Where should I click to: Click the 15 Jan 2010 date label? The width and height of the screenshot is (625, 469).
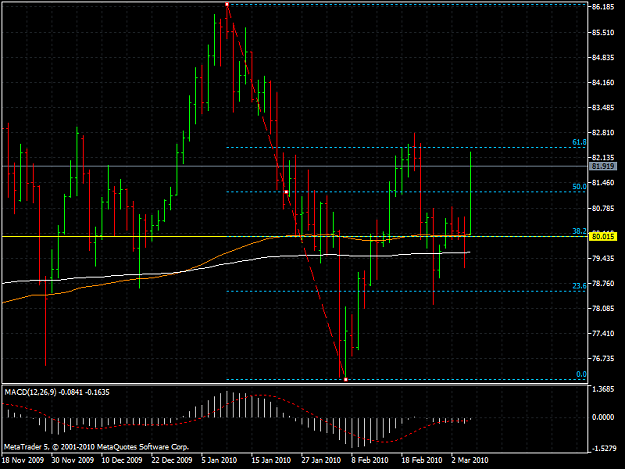(x=271, y=460)
